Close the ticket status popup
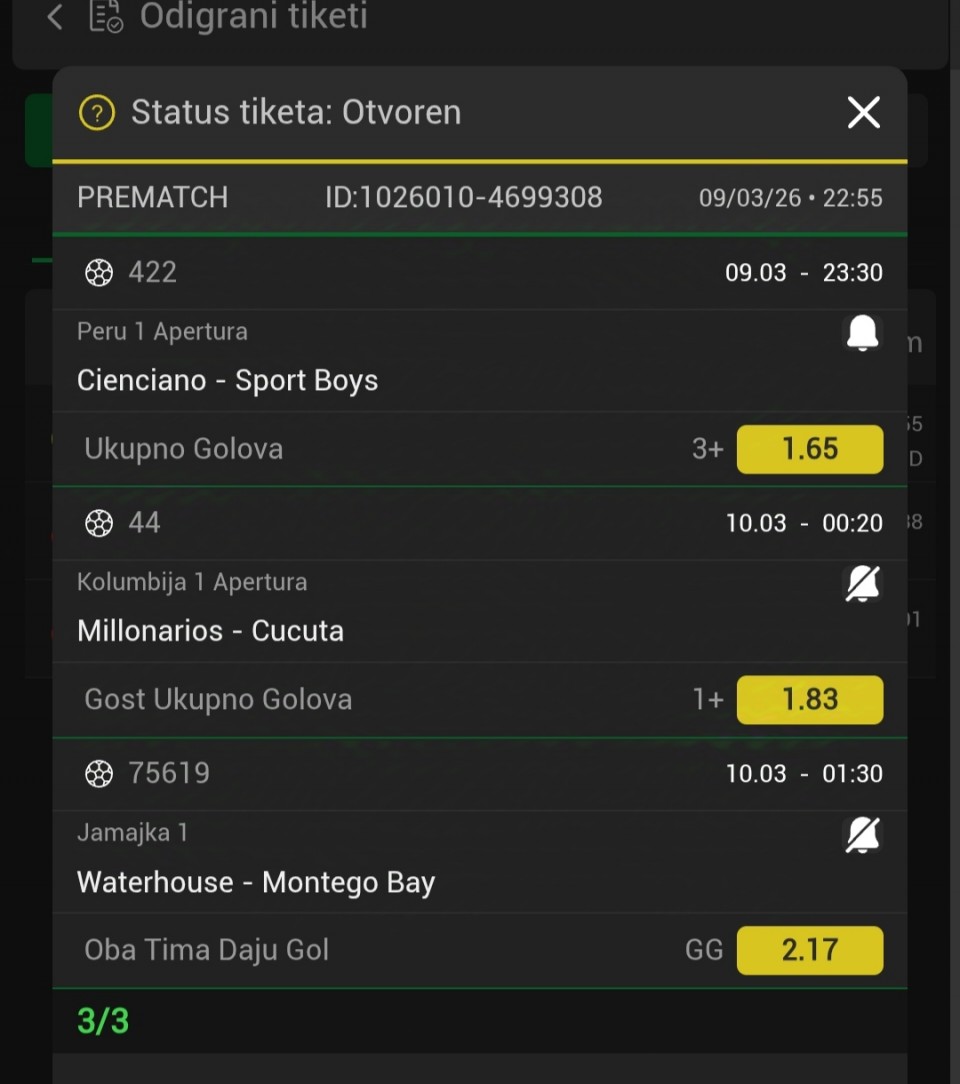The width and height of the screenshot is (960, 1084). [863, 112]
